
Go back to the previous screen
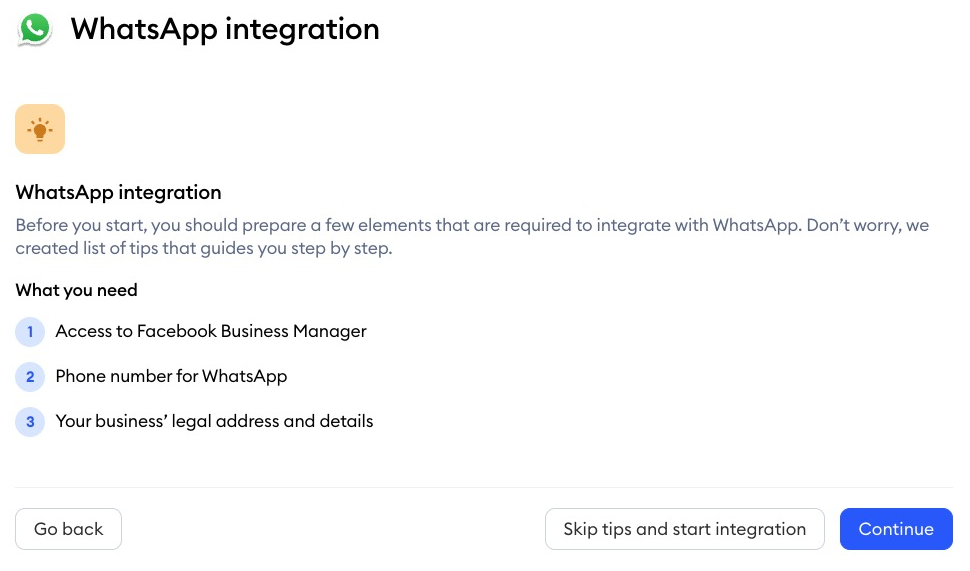(68, 529)
